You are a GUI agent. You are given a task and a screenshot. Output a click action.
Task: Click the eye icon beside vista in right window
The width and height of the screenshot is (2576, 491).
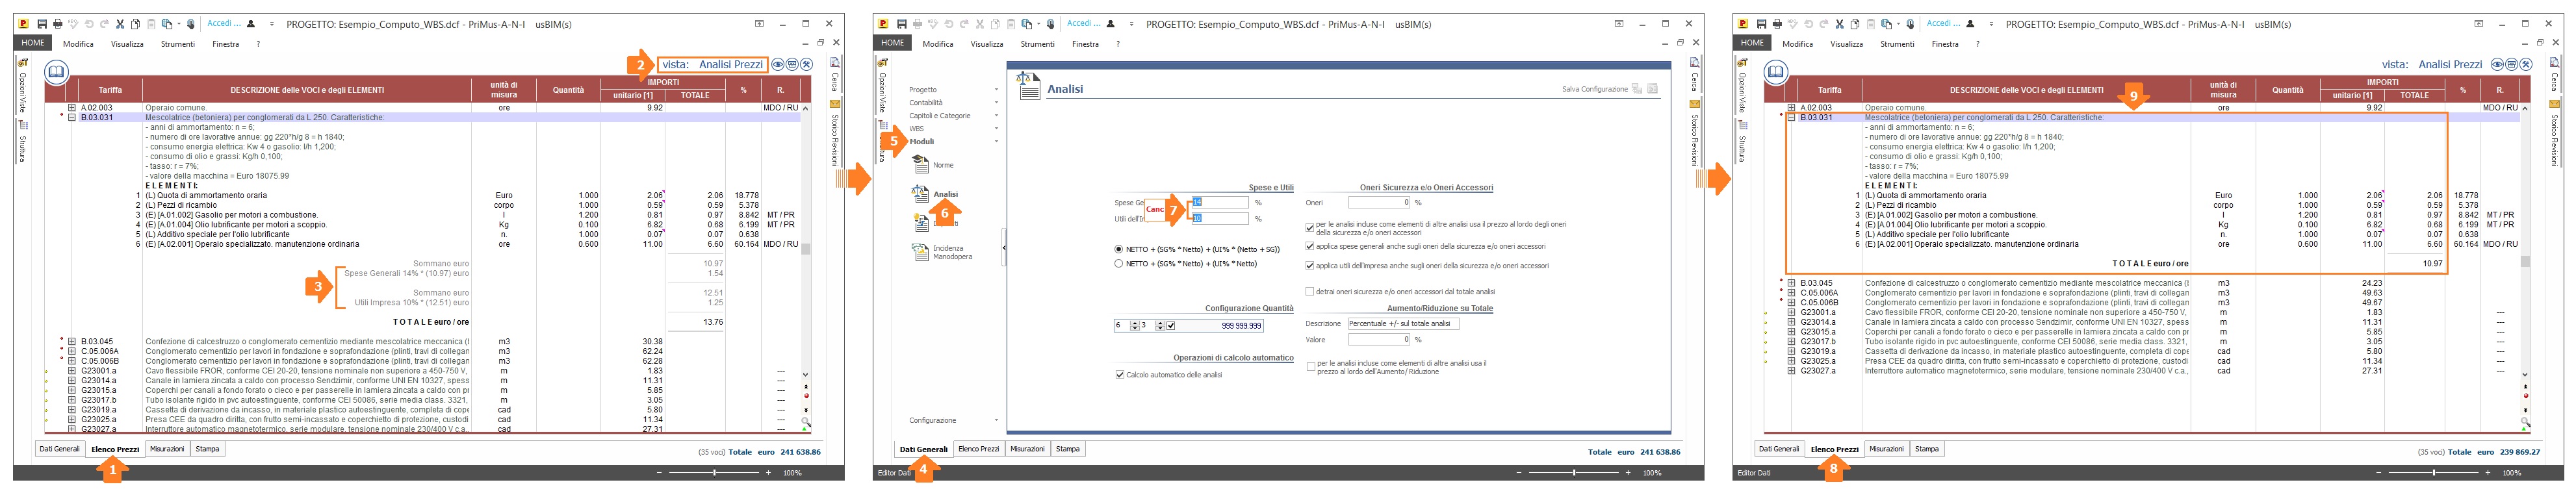tap(2498, 64)
